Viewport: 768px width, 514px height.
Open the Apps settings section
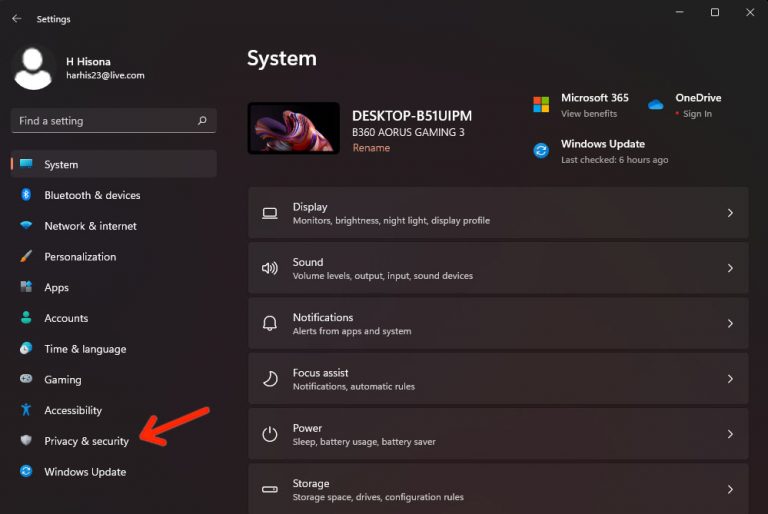tap(57, 288)
